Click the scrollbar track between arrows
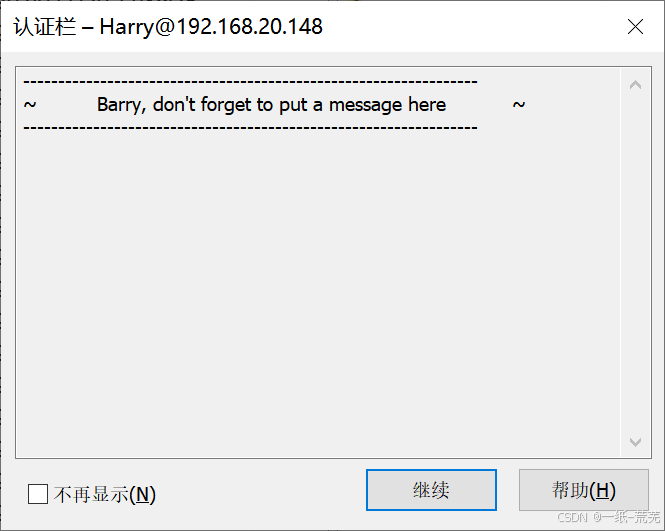The width and height of the screenshot is (665, 531). click(635, 263)
